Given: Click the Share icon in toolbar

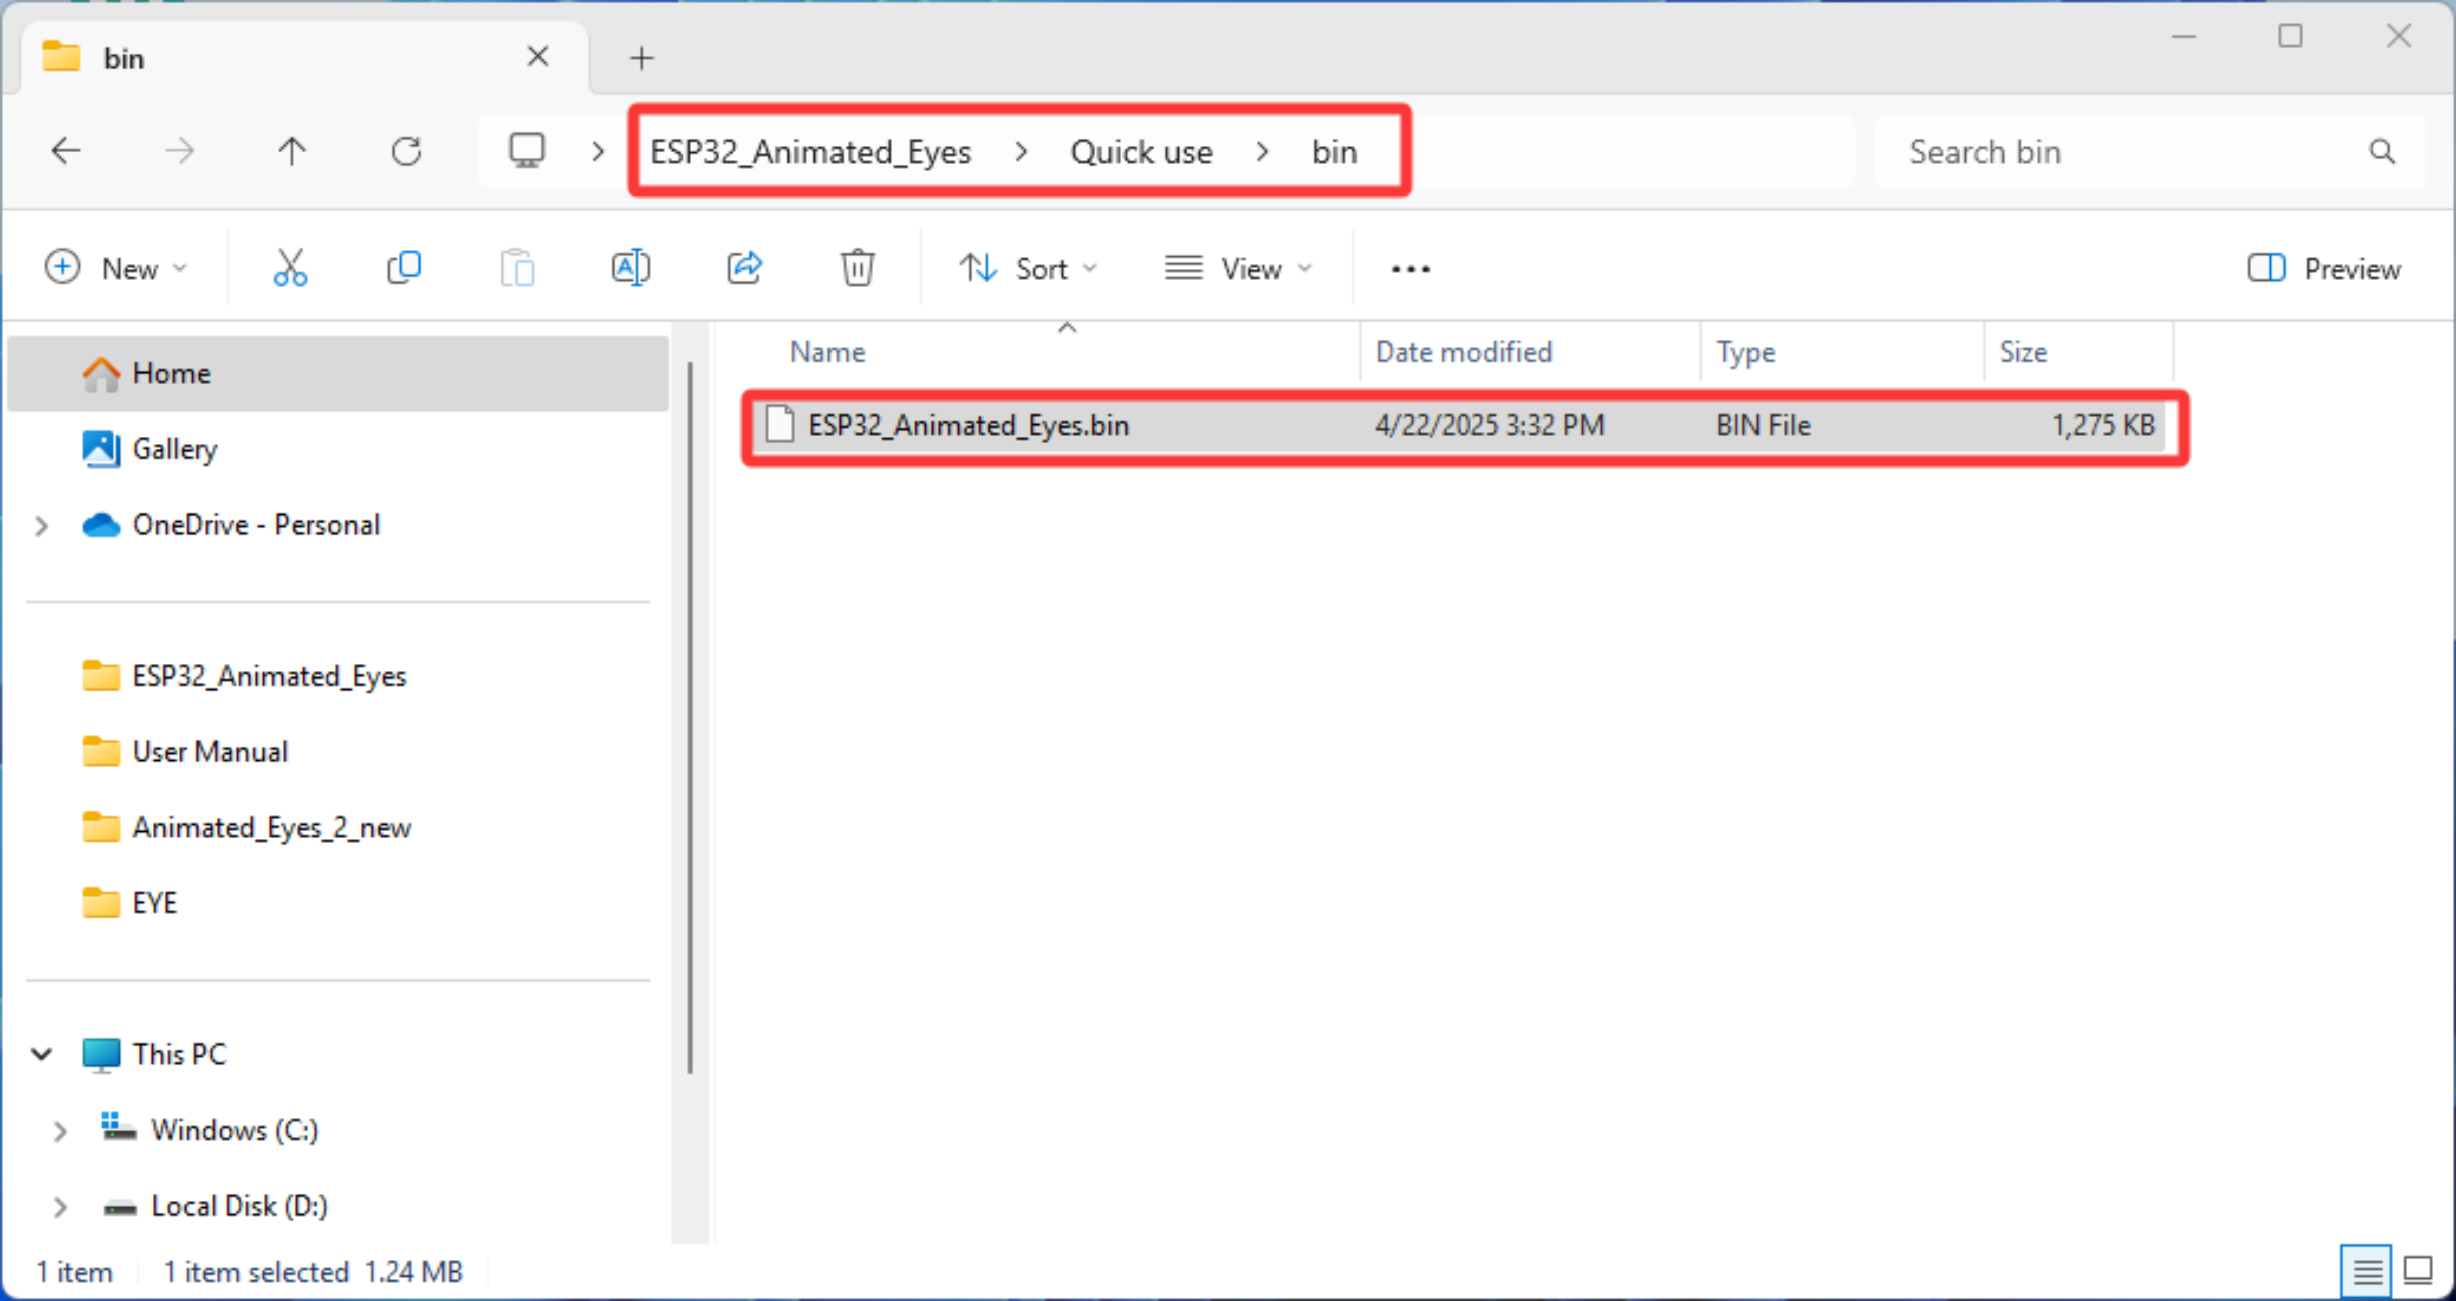Looking at the screenshot, I should (x=745, y=268).
